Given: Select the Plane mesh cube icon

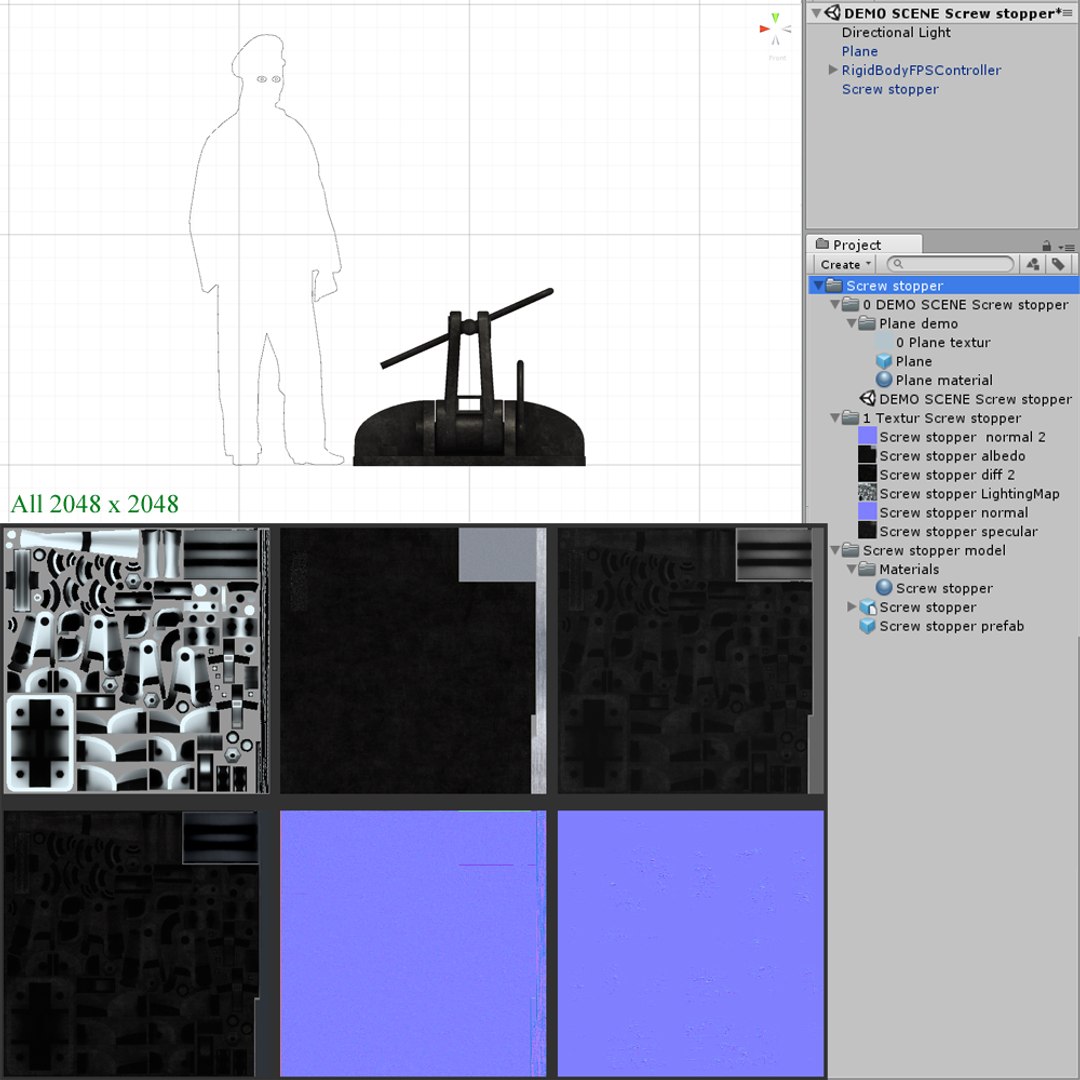Looking at the screenshot, I should [x=884, y=361].
